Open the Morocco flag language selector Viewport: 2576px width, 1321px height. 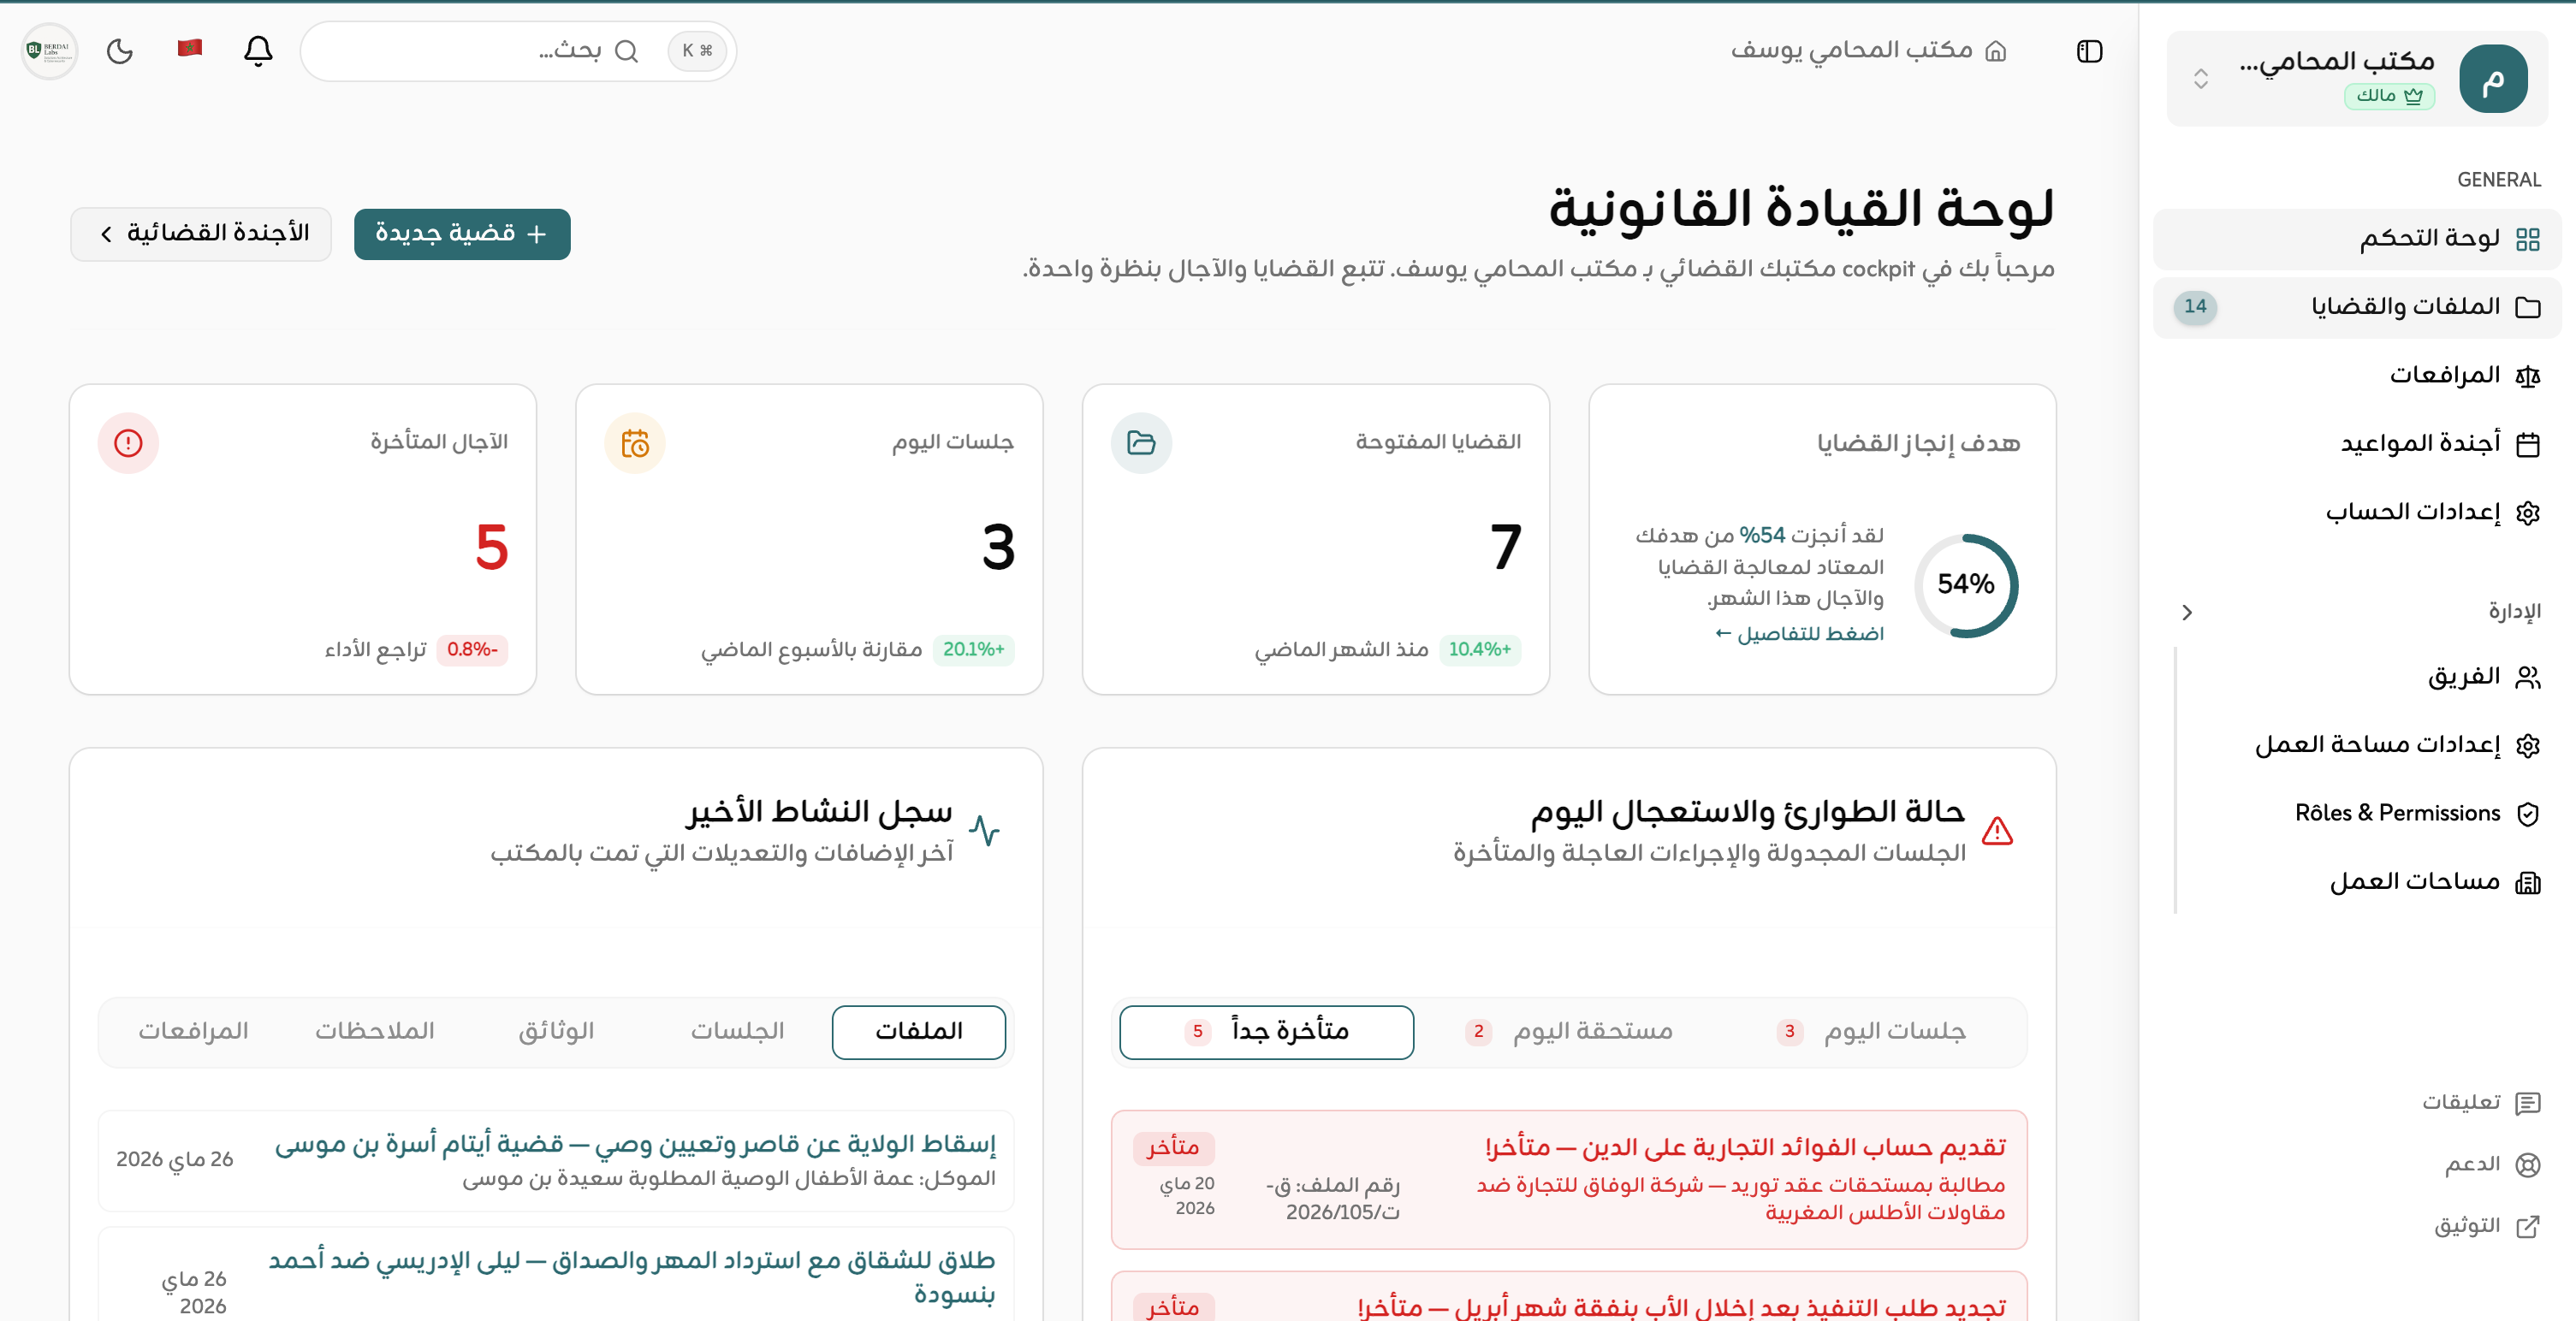(x=190, y=48)
